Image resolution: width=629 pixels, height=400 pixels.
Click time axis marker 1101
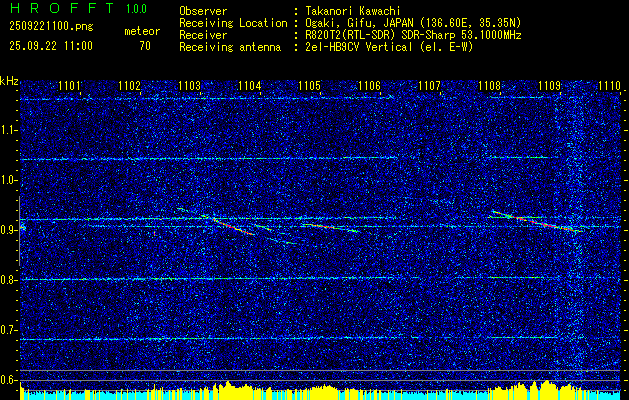(x=69, y=86)
